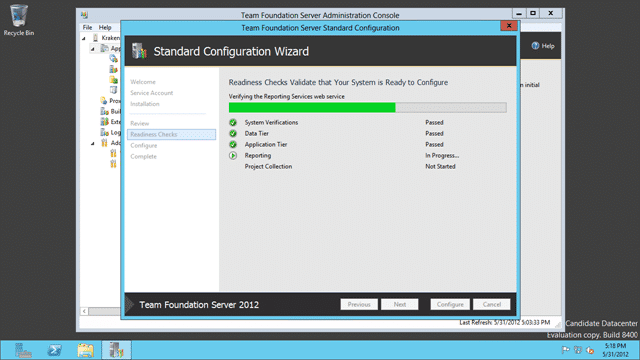Open the Help menu in Administration Console
The width and height of the screenshot is (640, 360).
coord(105,27)
